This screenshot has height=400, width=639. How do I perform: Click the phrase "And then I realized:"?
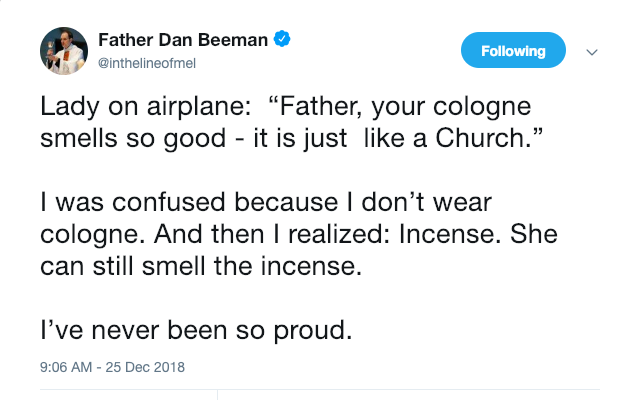click(x=272, y=234)
